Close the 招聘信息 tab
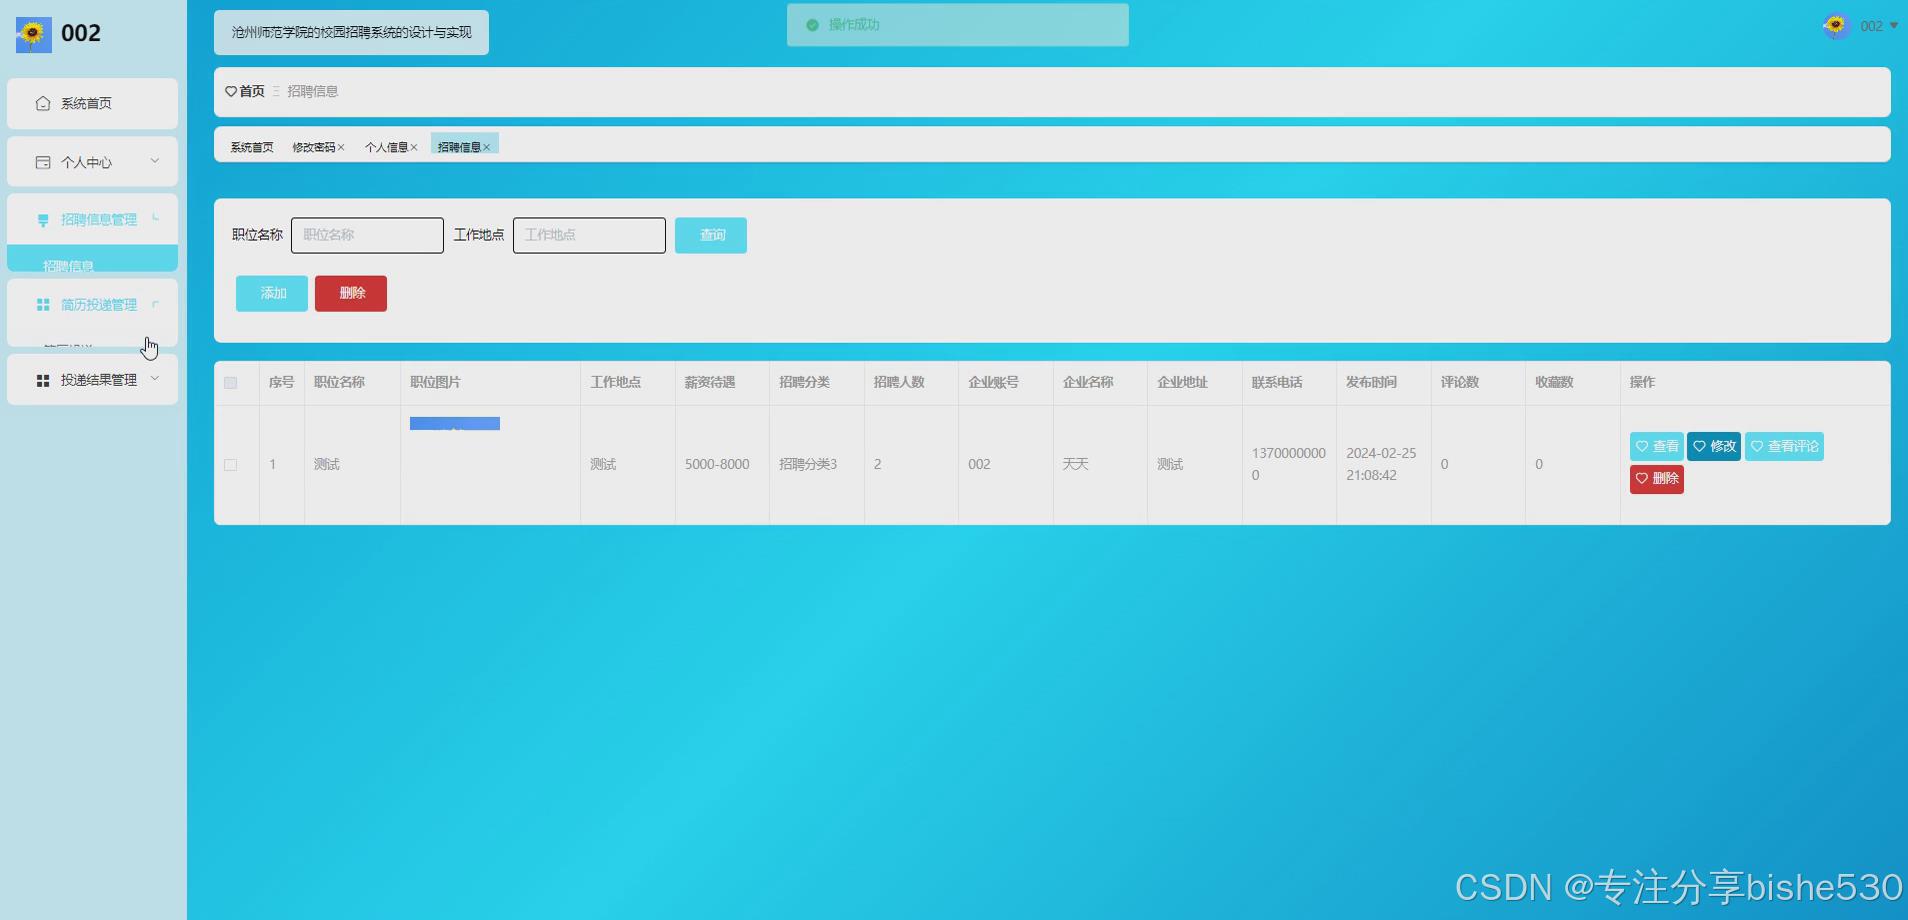The image size is (1908, 920). click(x=487, y=147)
